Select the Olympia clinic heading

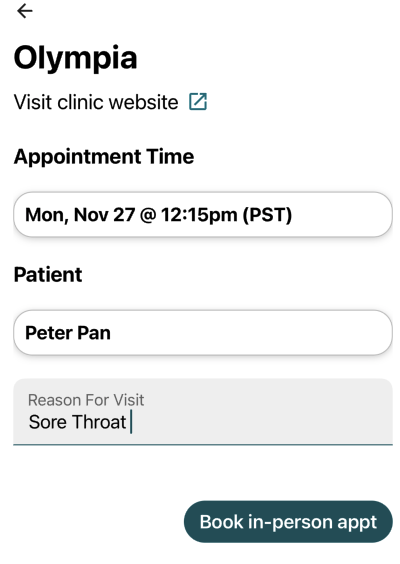76,58
